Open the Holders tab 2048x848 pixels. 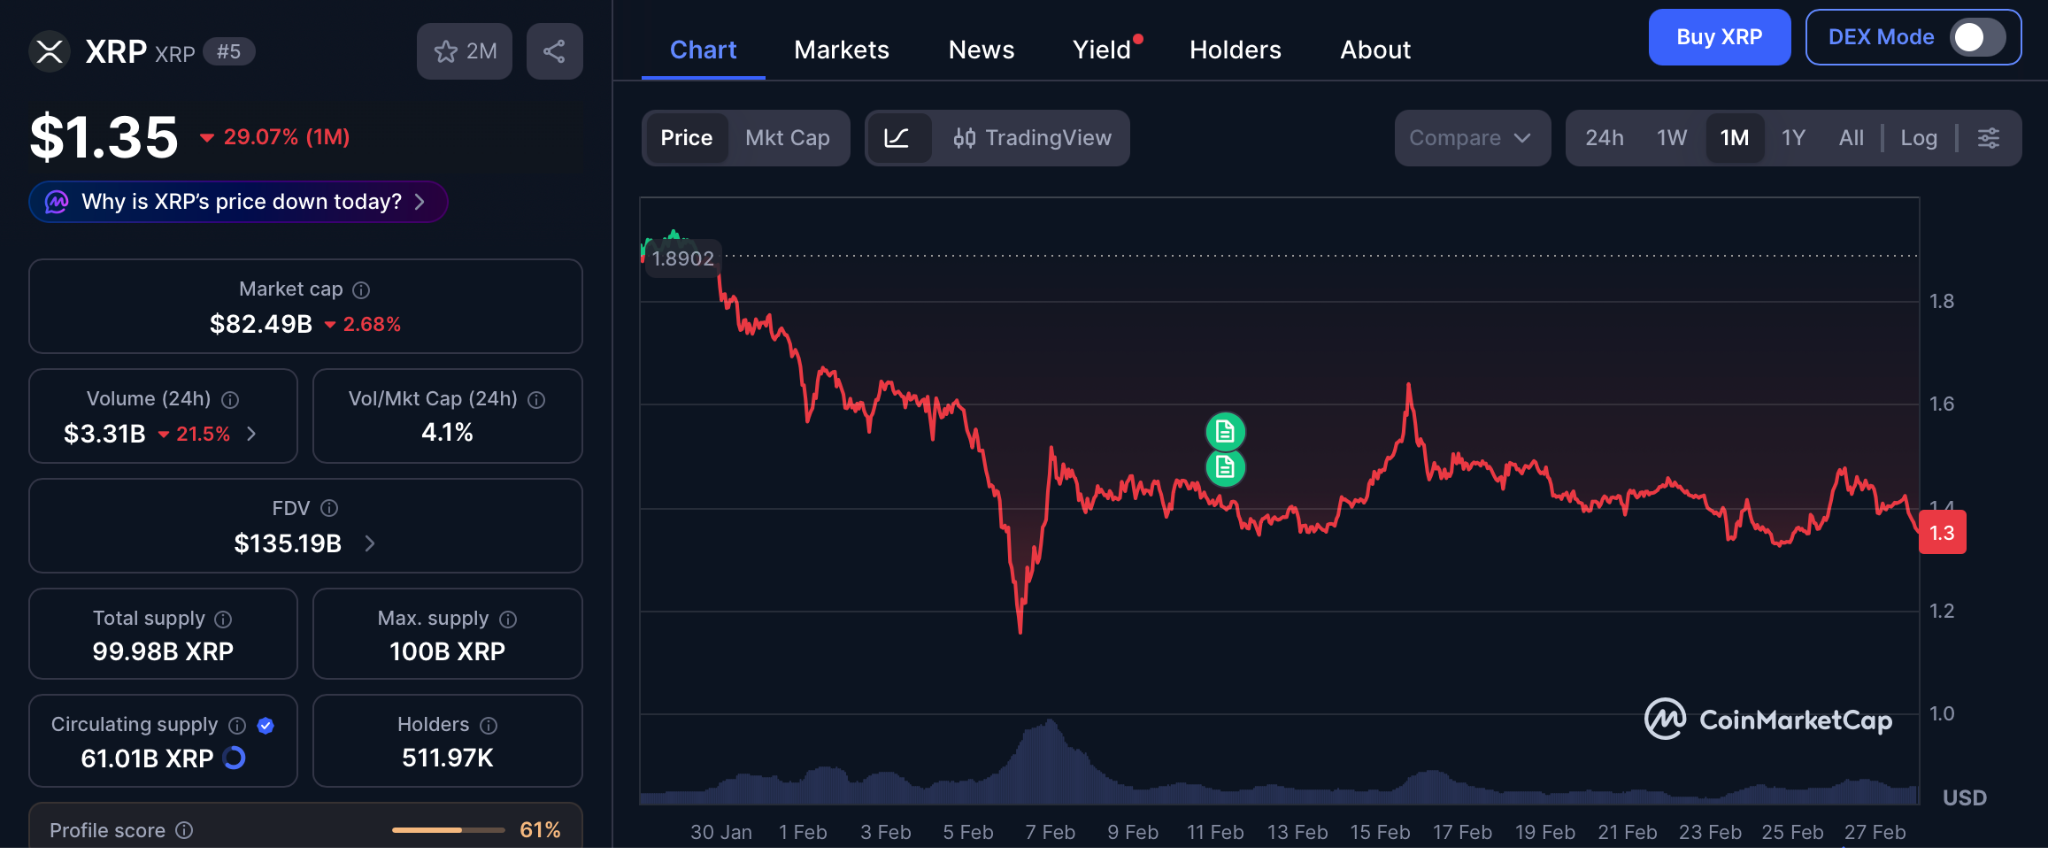(x=1235, y=50)
